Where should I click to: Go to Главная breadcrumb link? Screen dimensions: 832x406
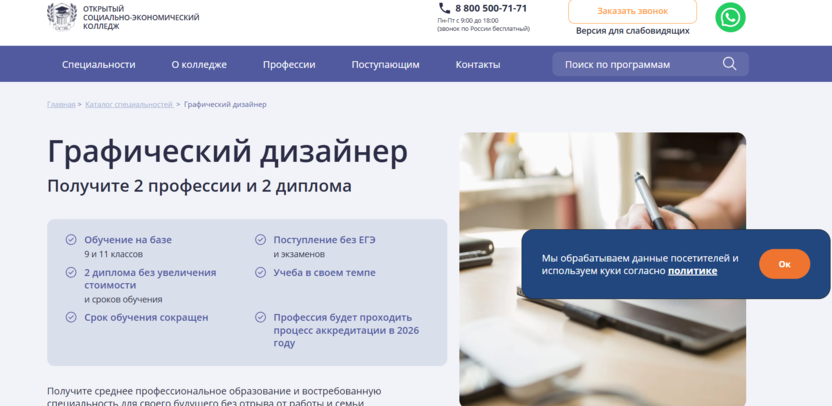[x=61, y=105]
